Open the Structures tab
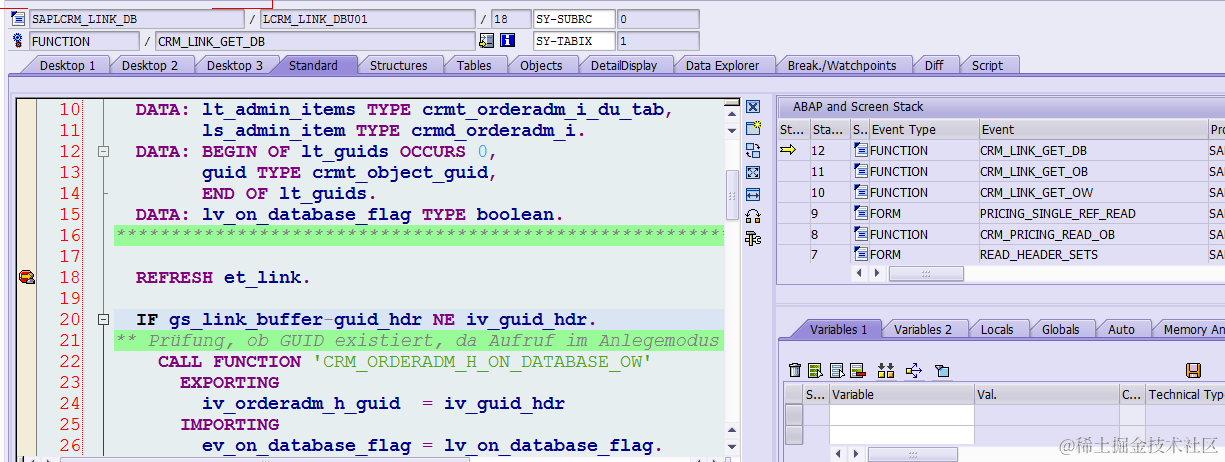This screenshot has width=1225, height=462. [398, 65]
